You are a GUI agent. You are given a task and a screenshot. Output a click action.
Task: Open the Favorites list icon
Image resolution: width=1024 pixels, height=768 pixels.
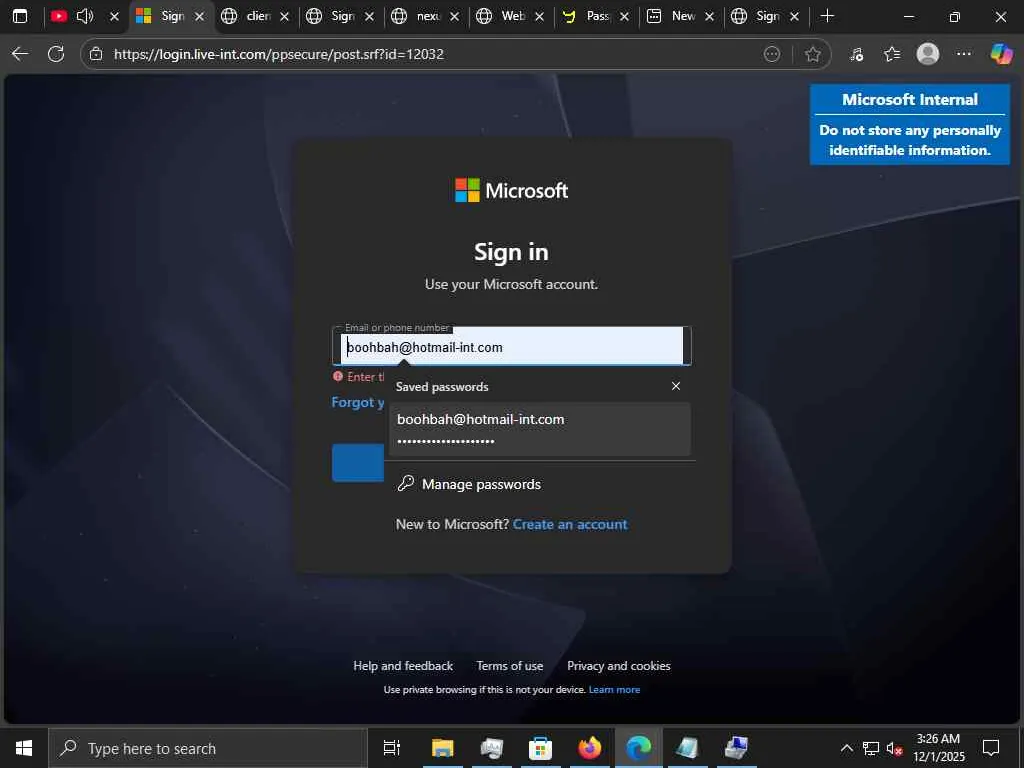892,54
